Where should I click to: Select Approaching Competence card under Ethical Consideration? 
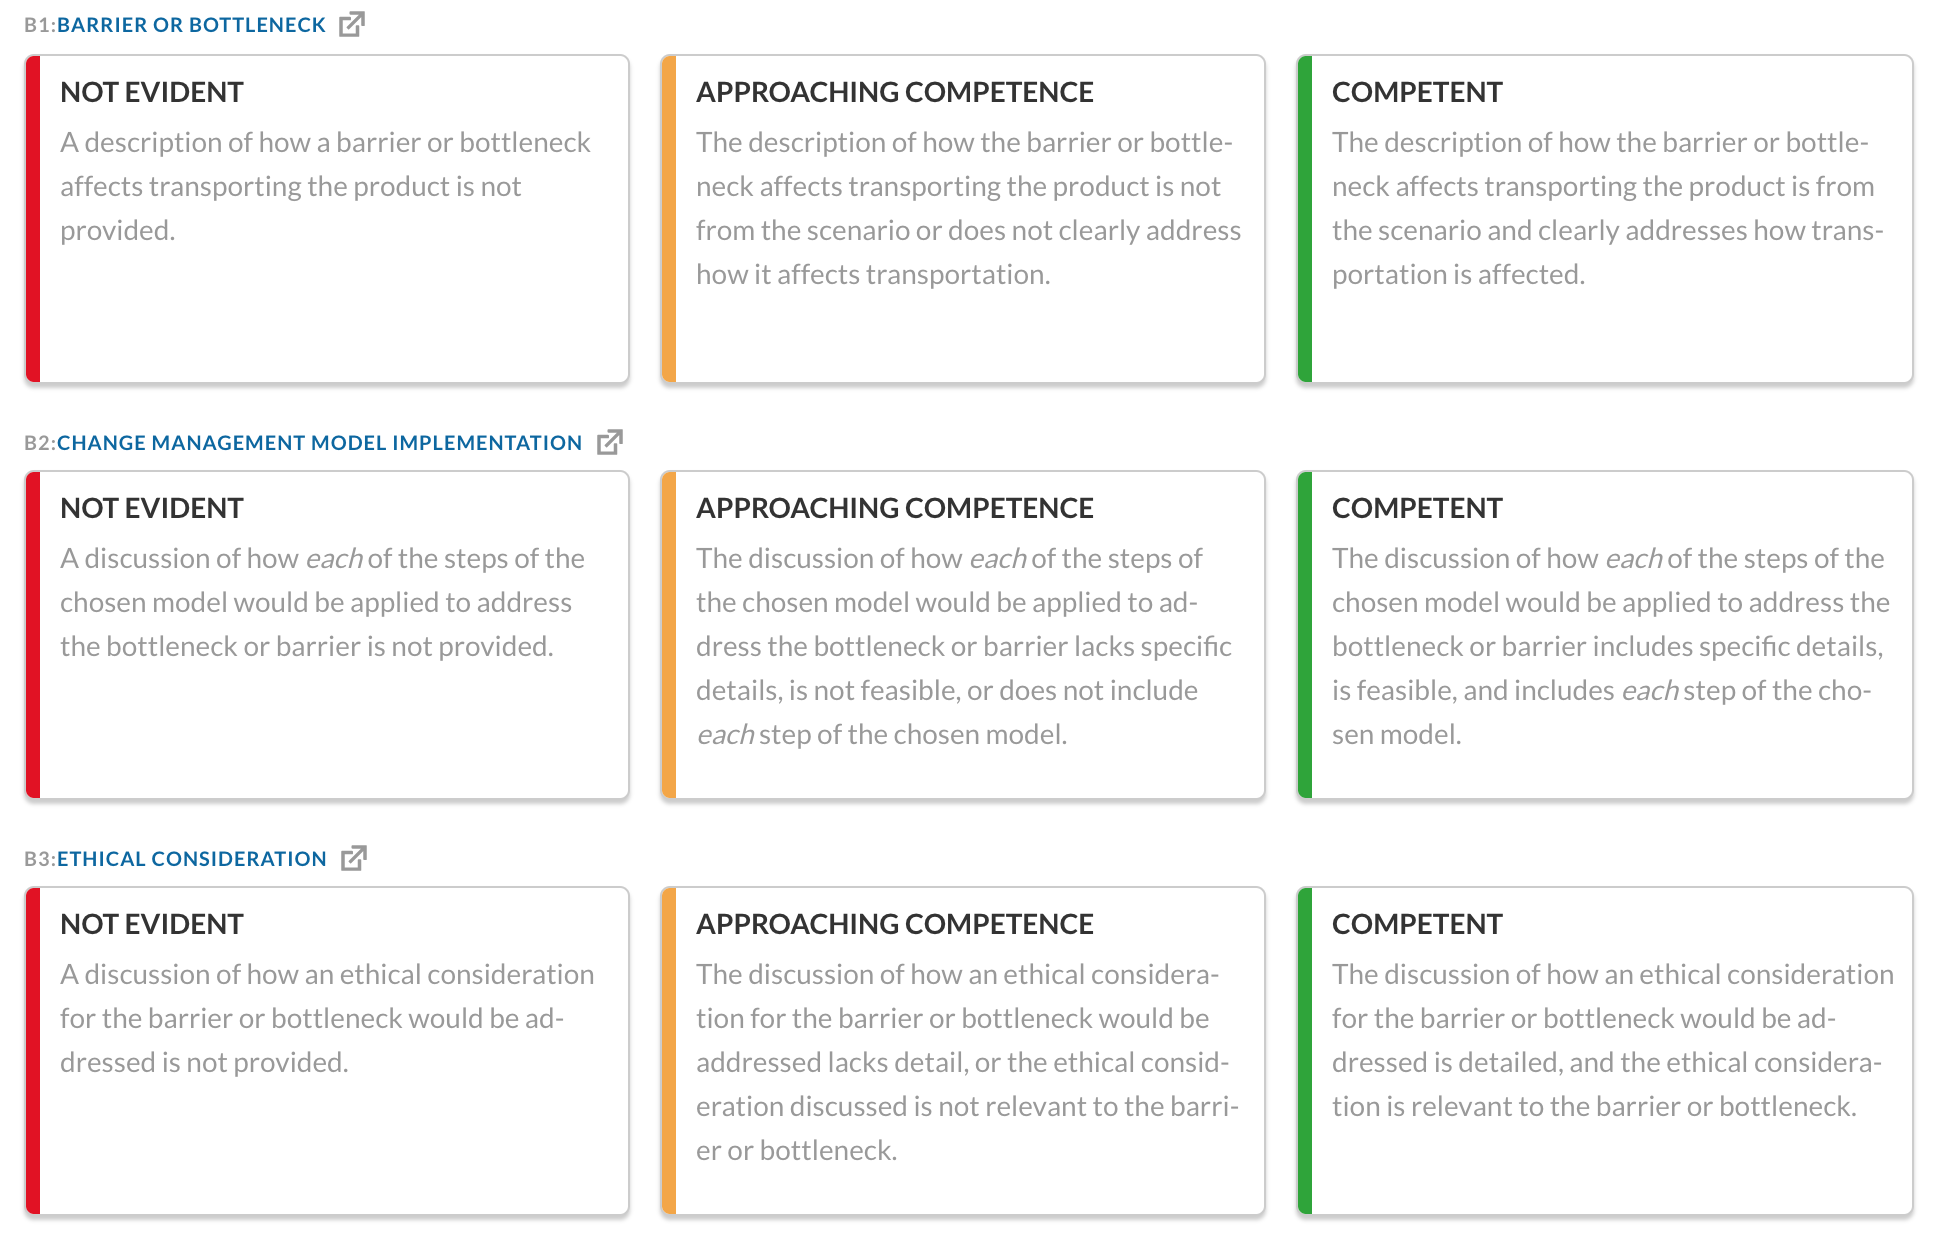[963, 1051]
